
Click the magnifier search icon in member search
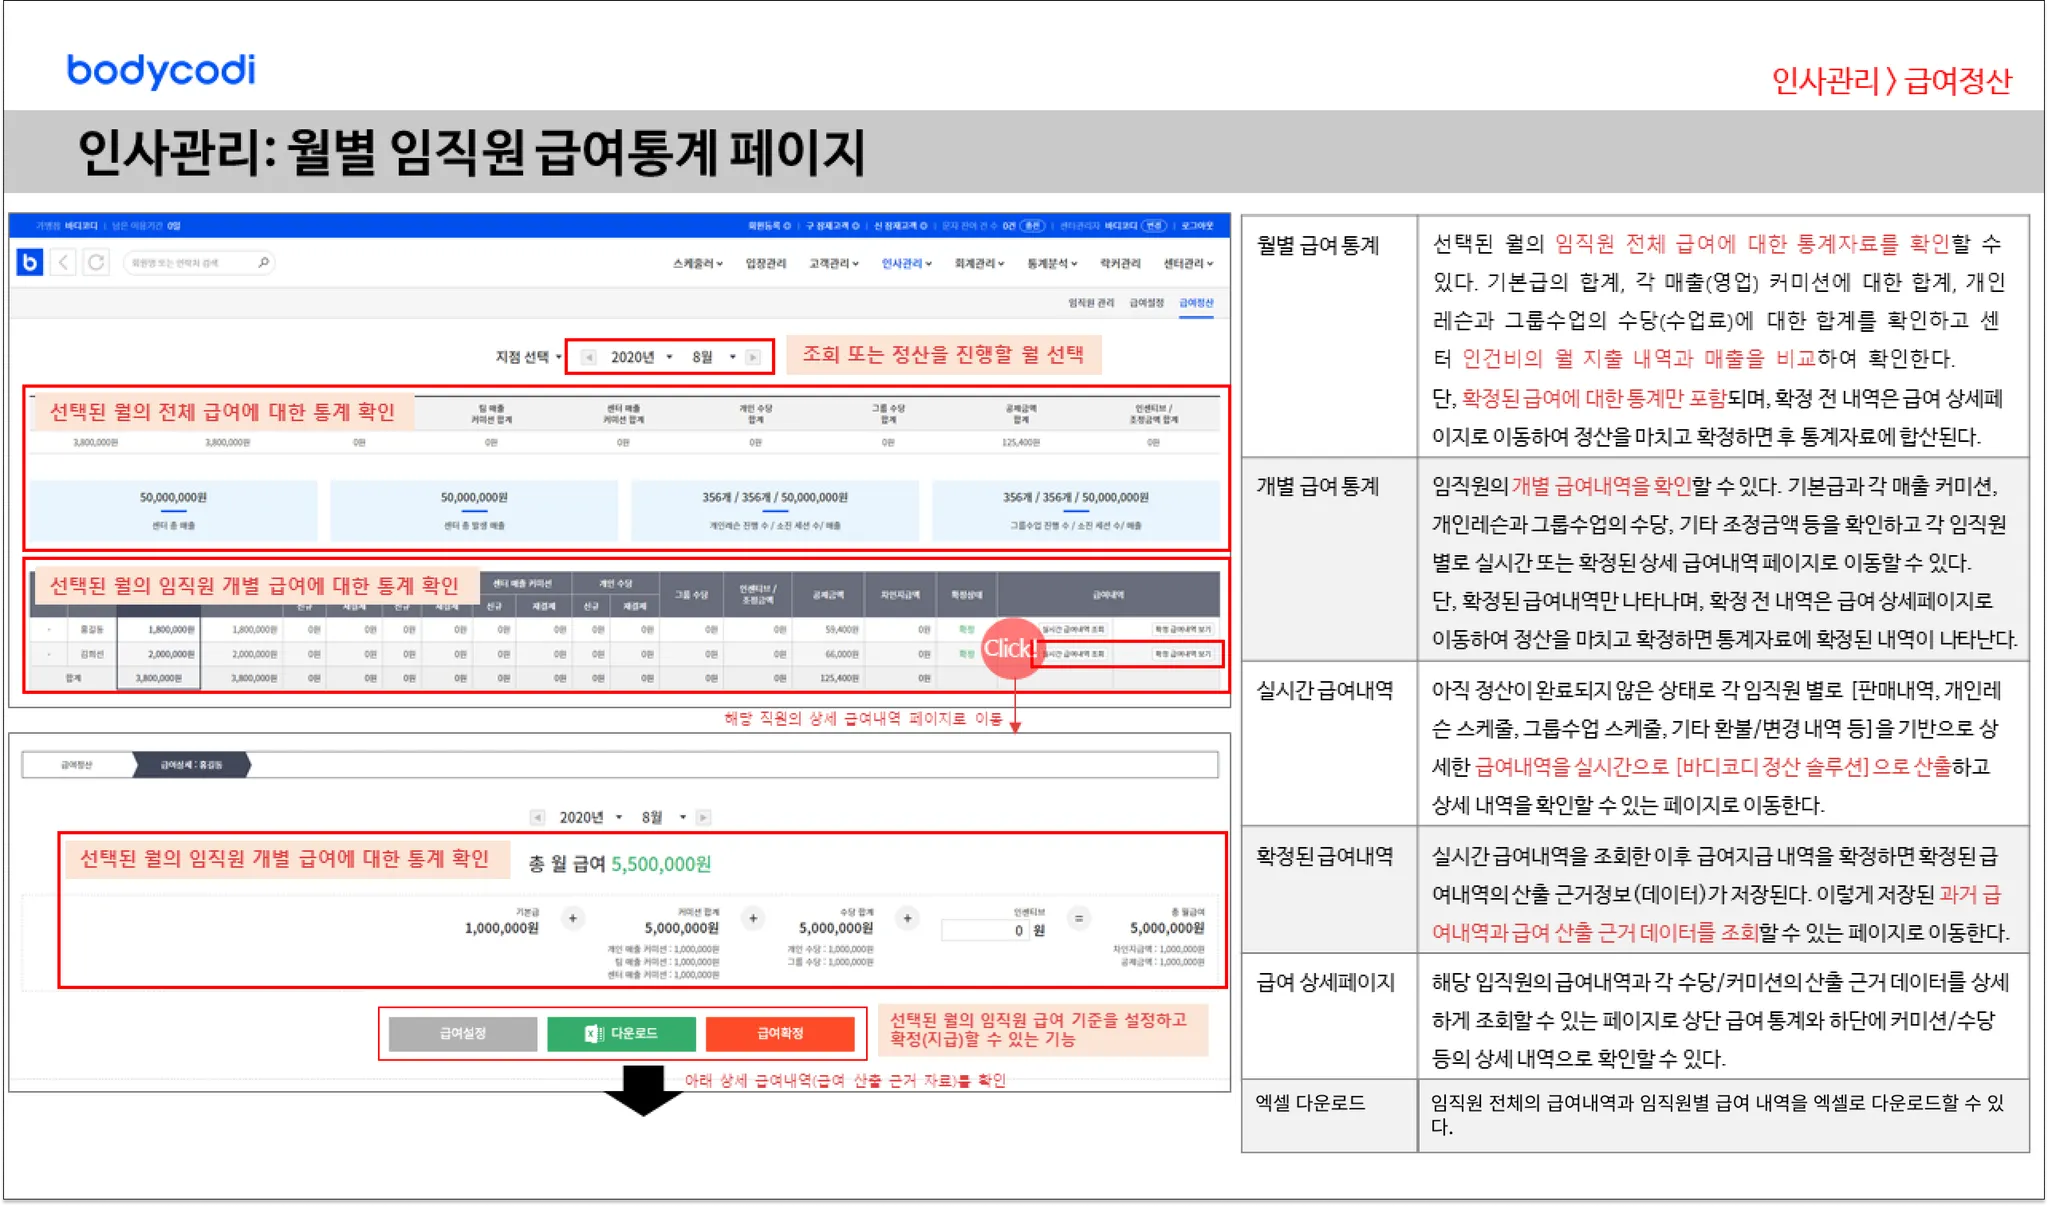click(263, 262)
